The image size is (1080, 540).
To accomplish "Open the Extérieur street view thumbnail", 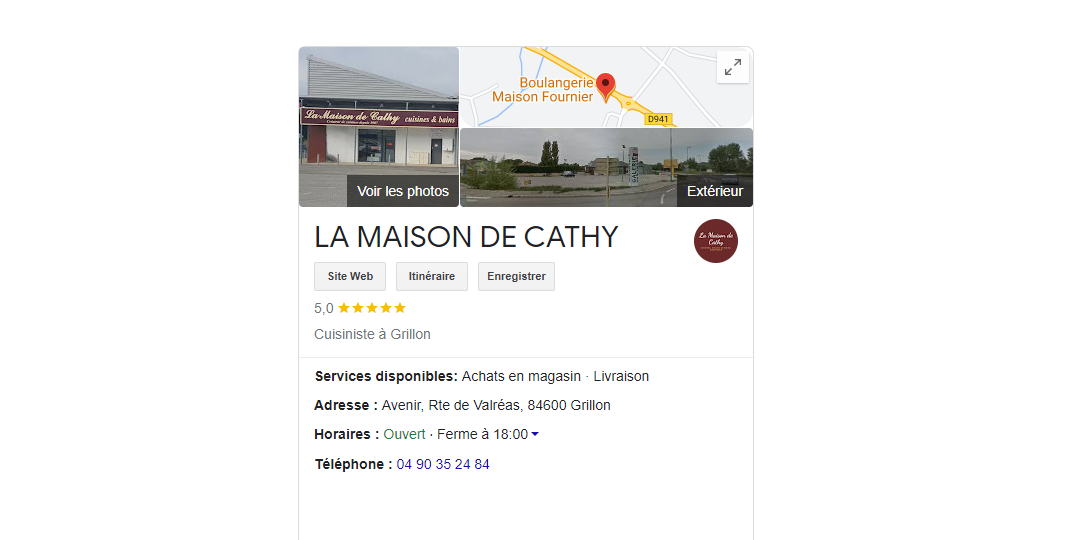I will tap(606, 167).
